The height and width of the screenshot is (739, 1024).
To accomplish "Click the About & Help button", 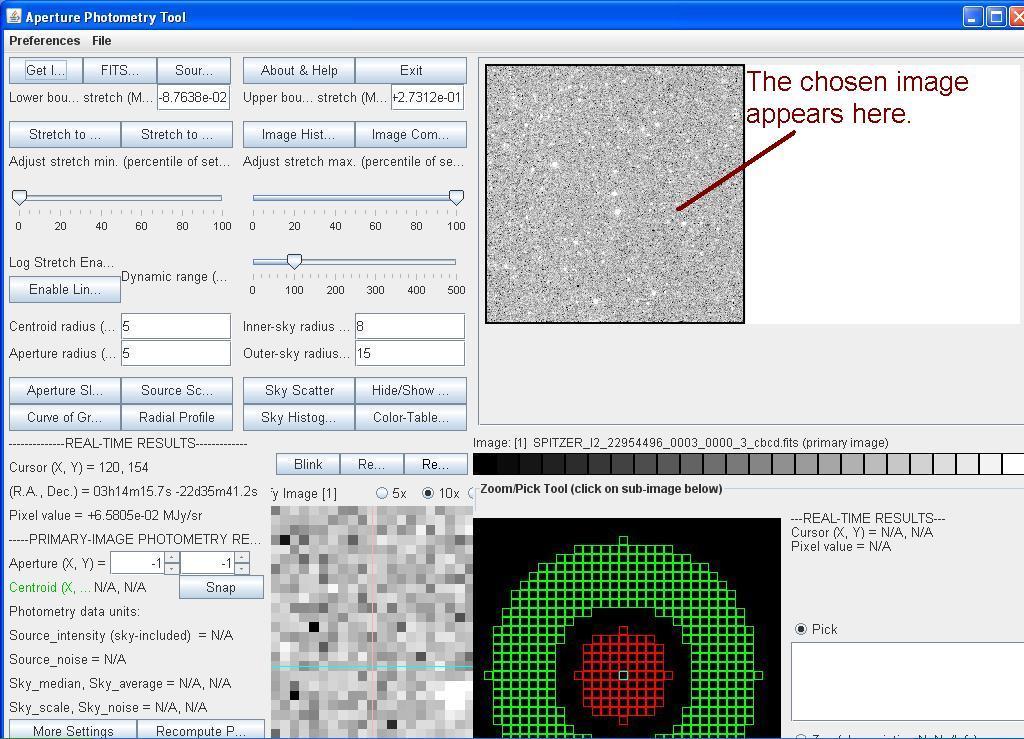I will 299,70.
